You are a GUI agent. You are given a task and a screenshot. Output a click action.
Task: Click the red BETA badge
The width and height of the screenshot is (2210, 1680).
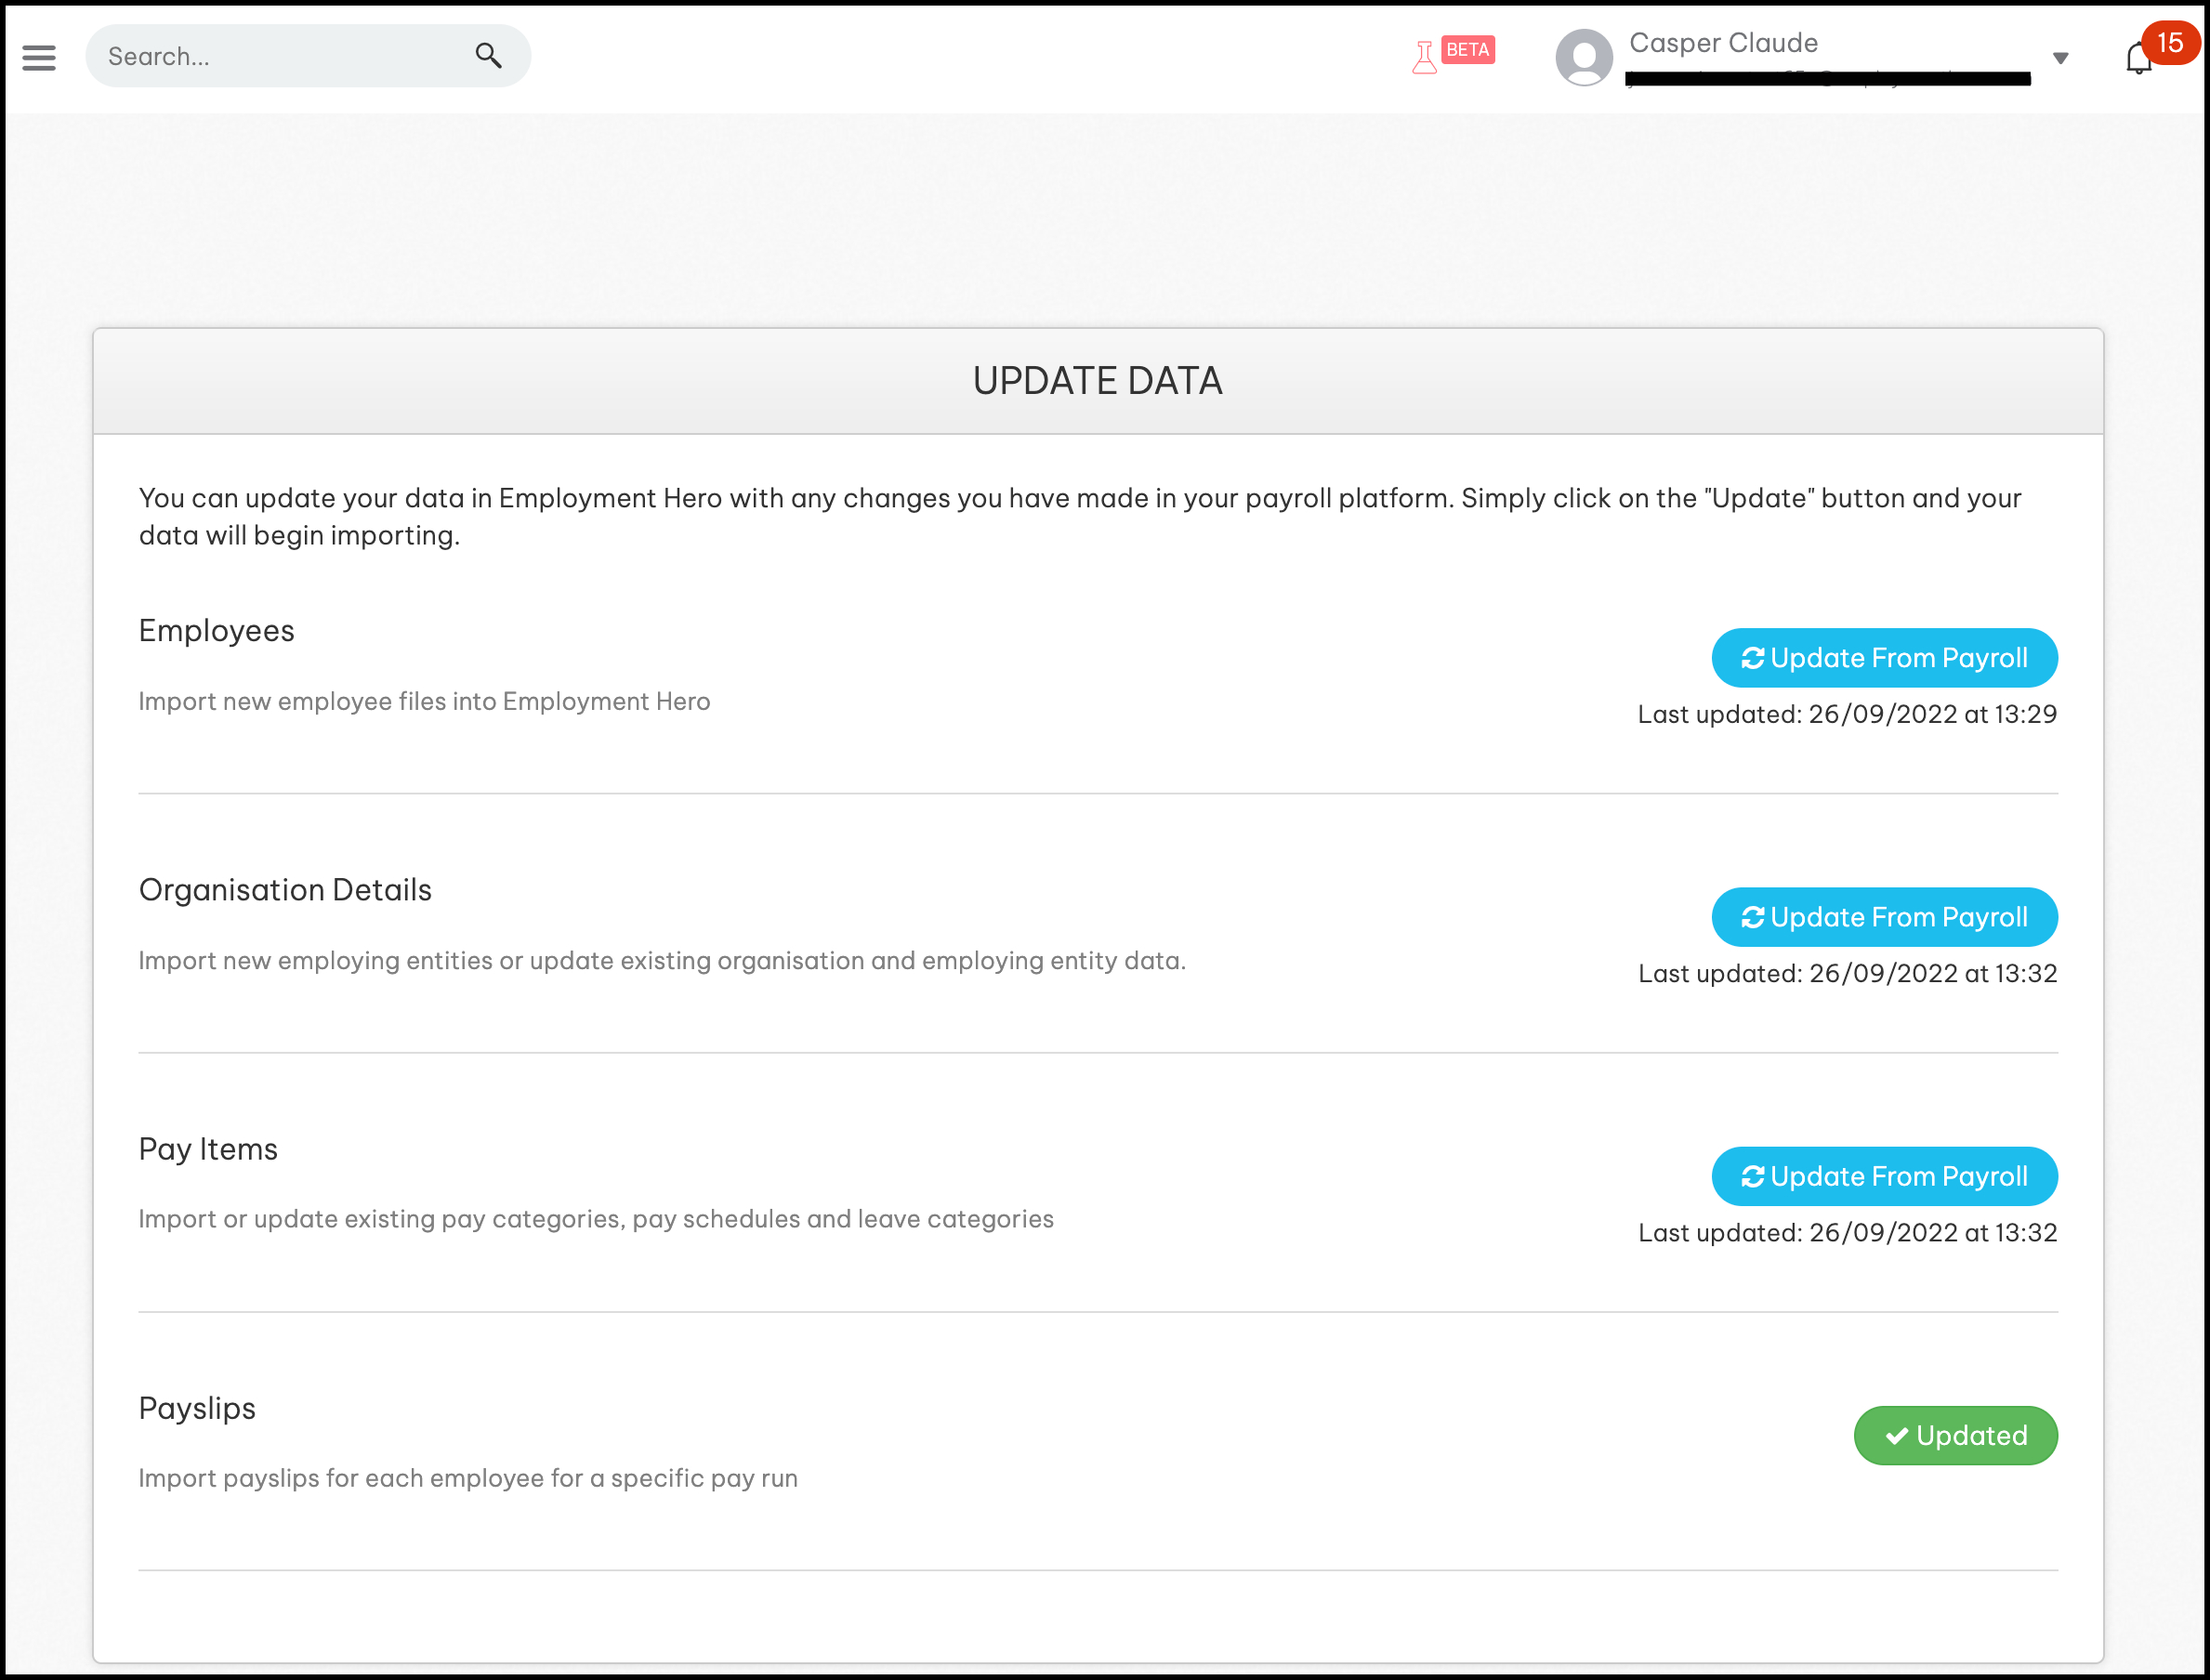coord(1468,50)
